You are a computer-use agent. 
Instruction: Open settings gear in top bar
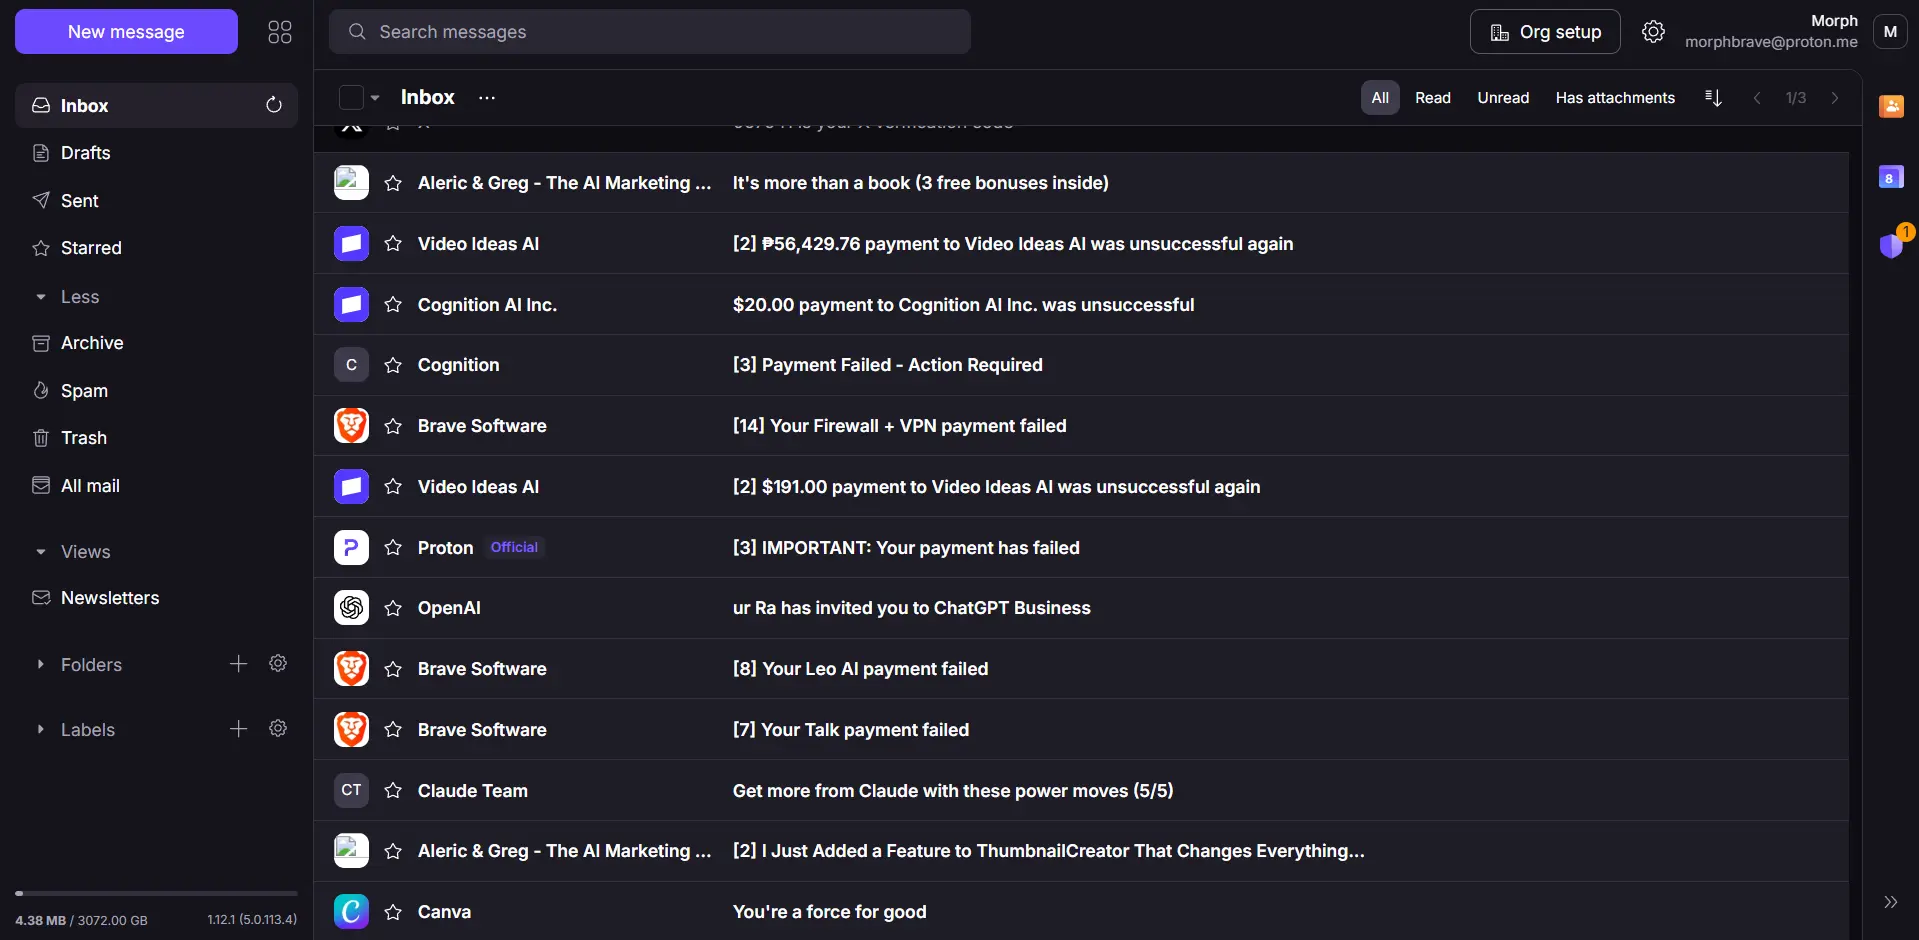[x=1653, y=32]
